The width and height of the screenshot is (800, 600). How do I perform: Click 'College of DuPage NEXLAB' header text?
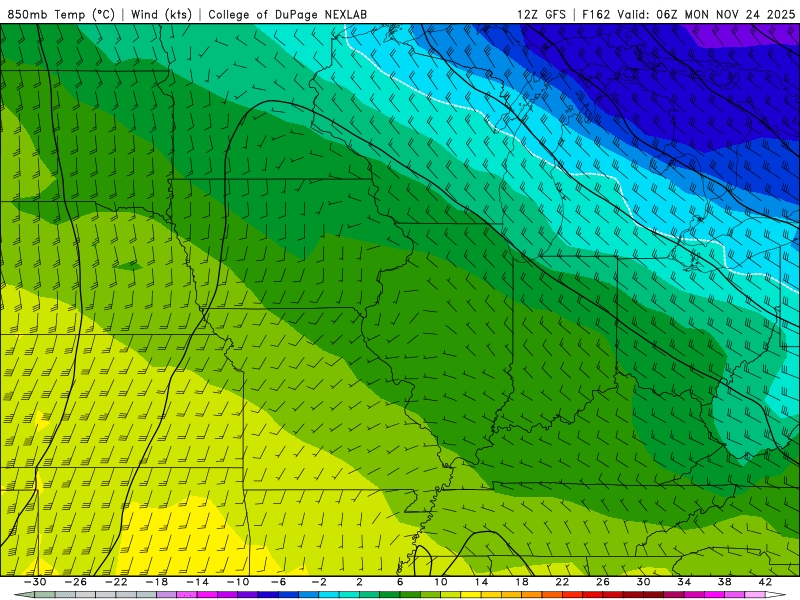287,14
